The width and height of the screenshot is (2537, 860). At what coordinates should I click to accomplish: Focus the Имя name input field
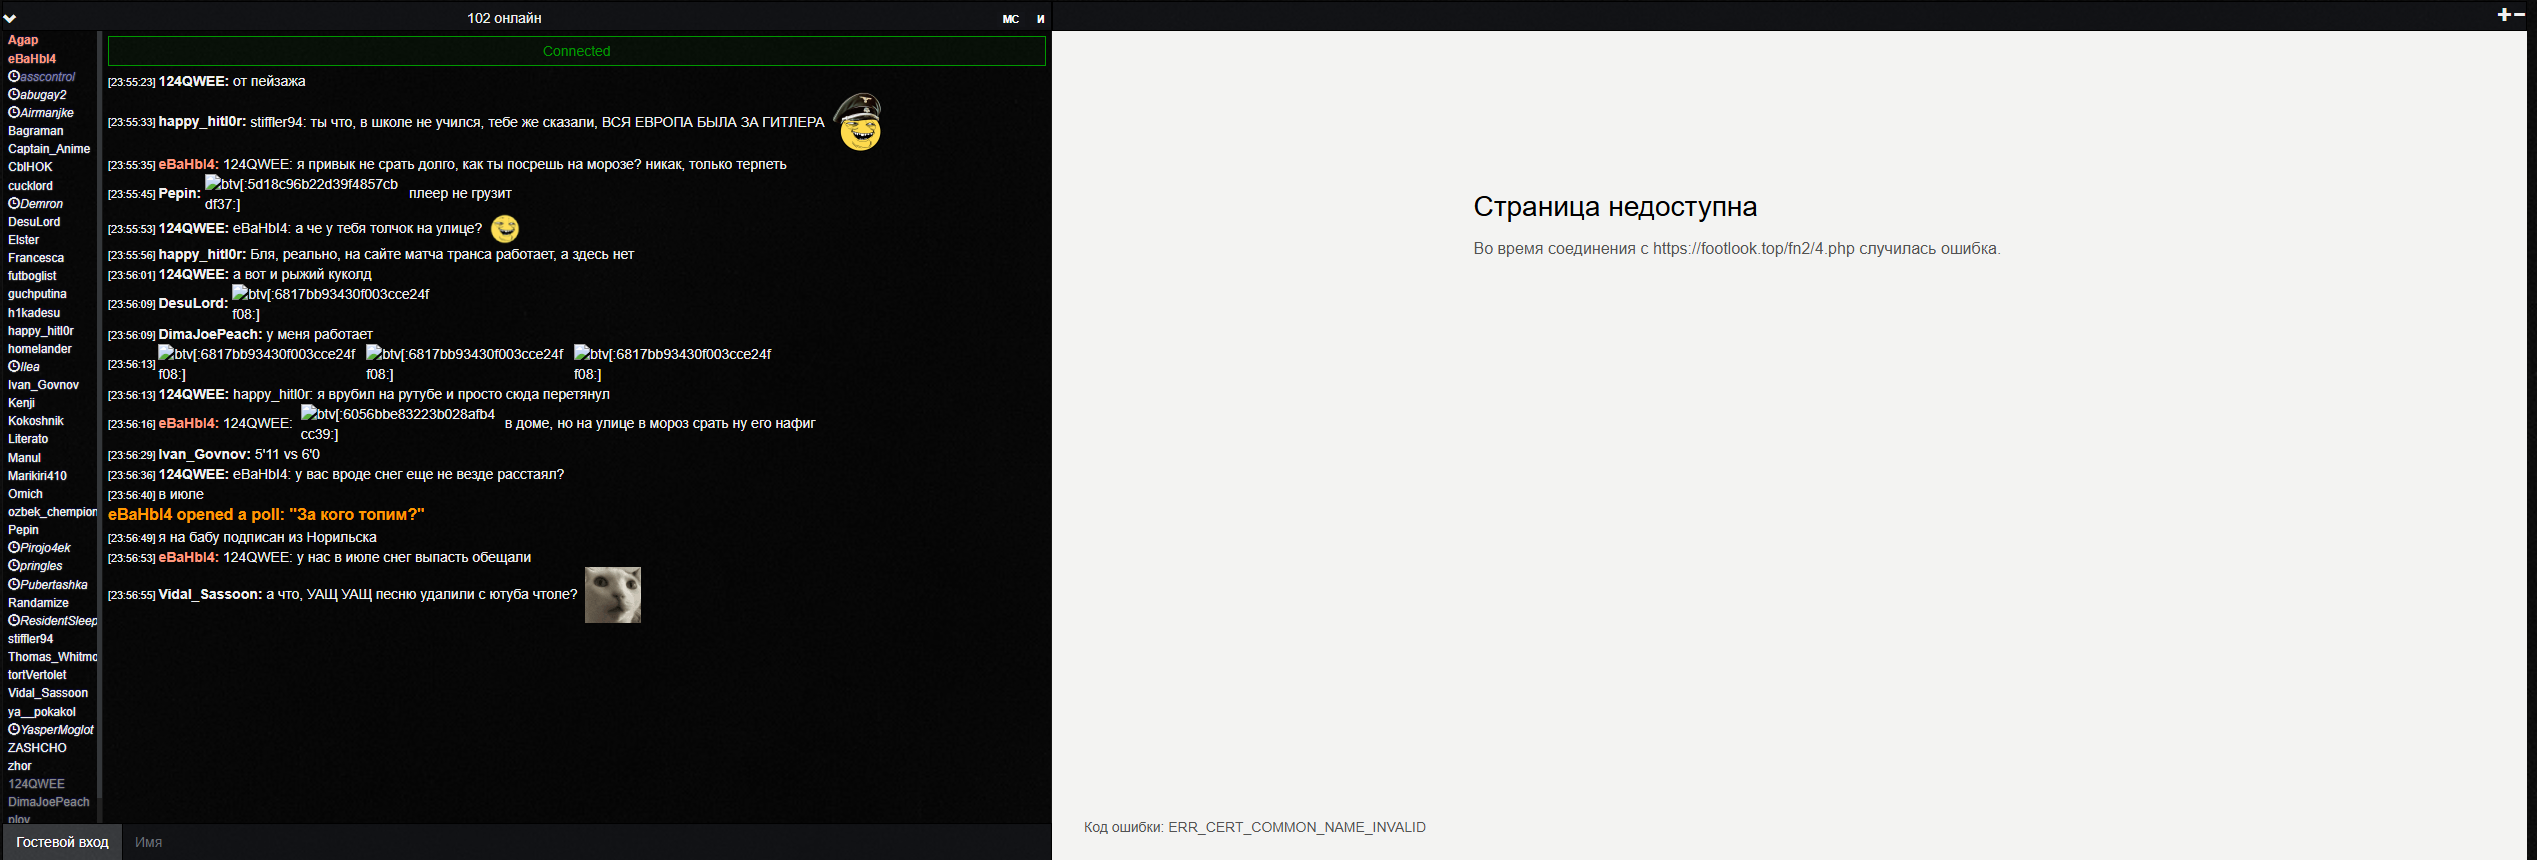click(x=586, y=842)
